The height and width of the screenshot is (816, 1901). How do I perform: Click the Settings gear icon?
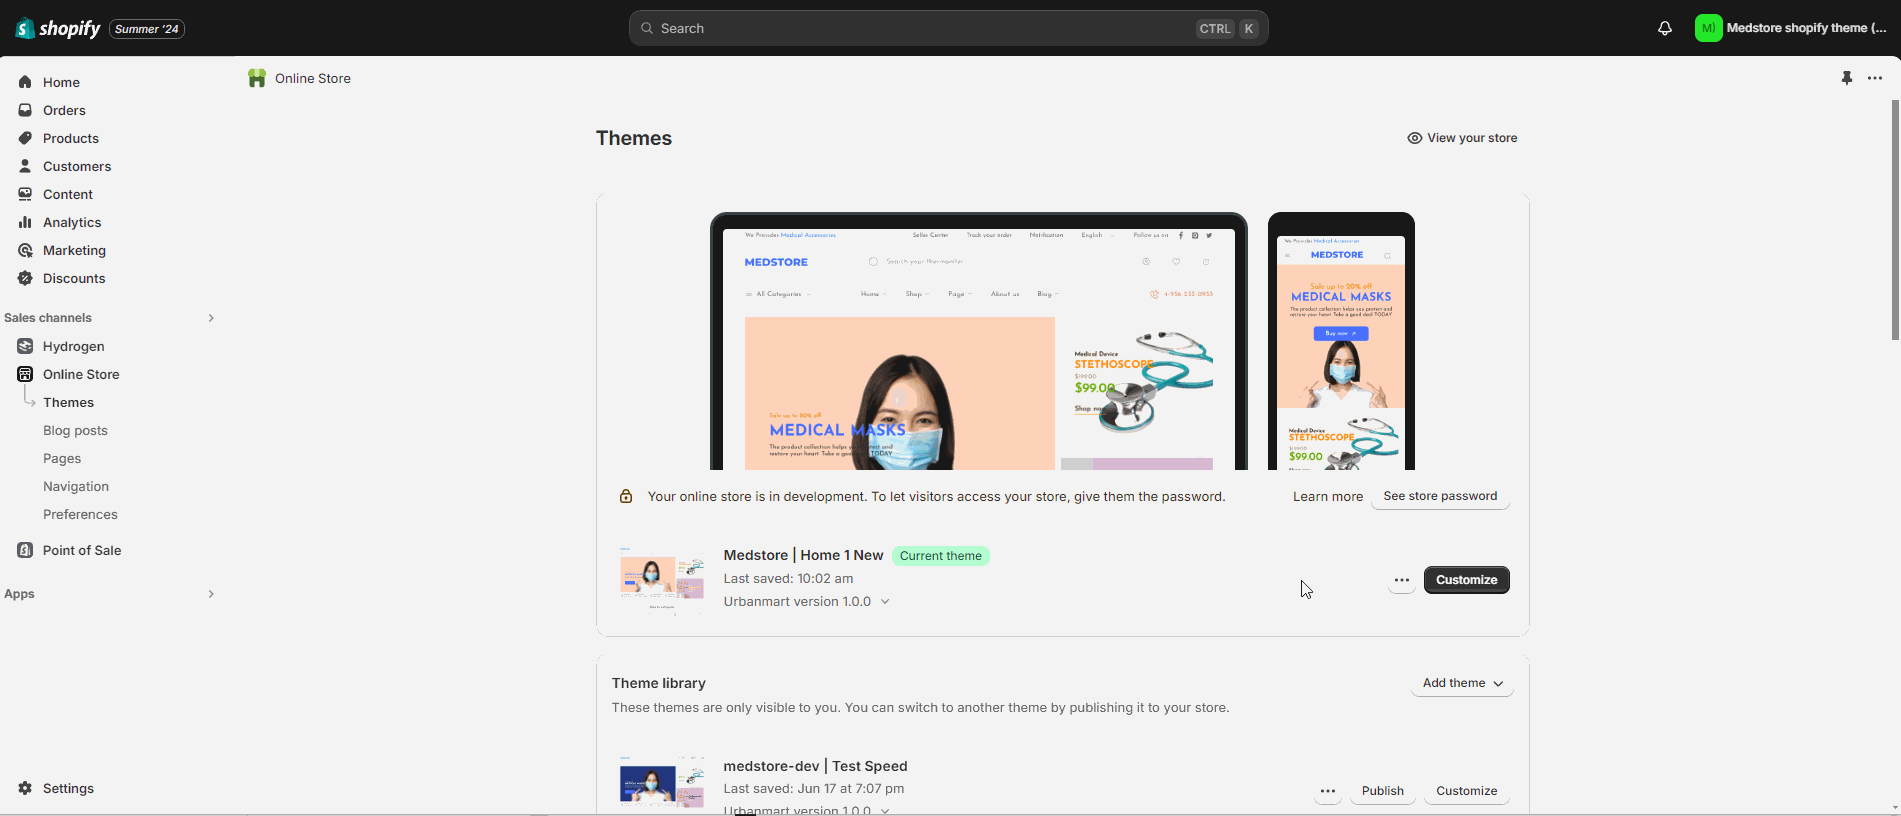[x=25, y=788]
